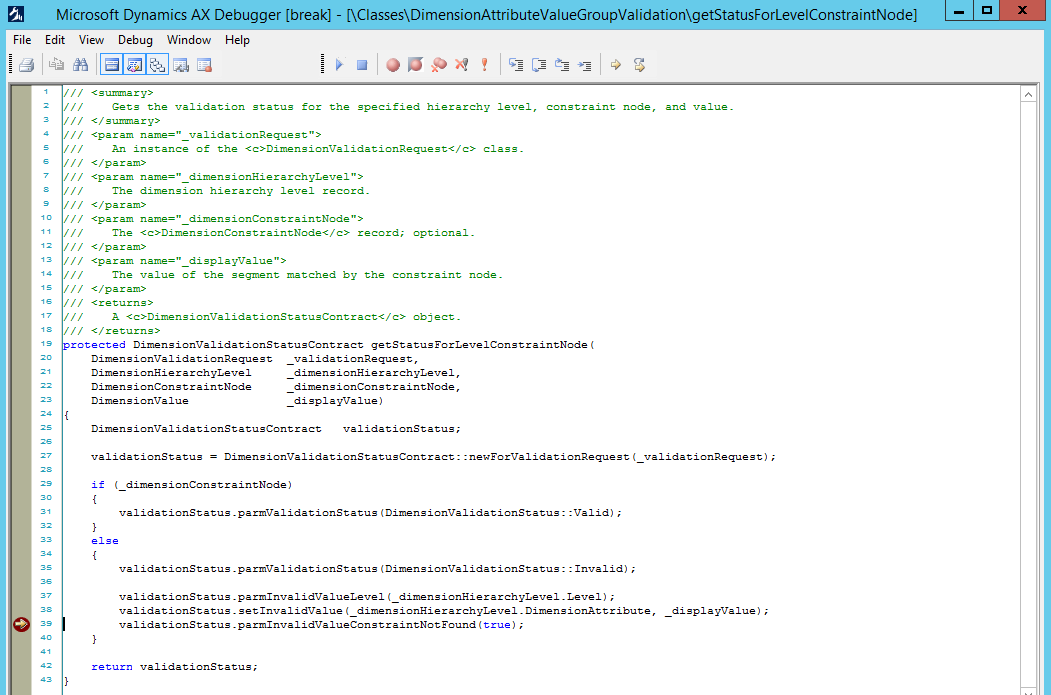Click the blue Run (Go) arrow icon

click(339, 65)
